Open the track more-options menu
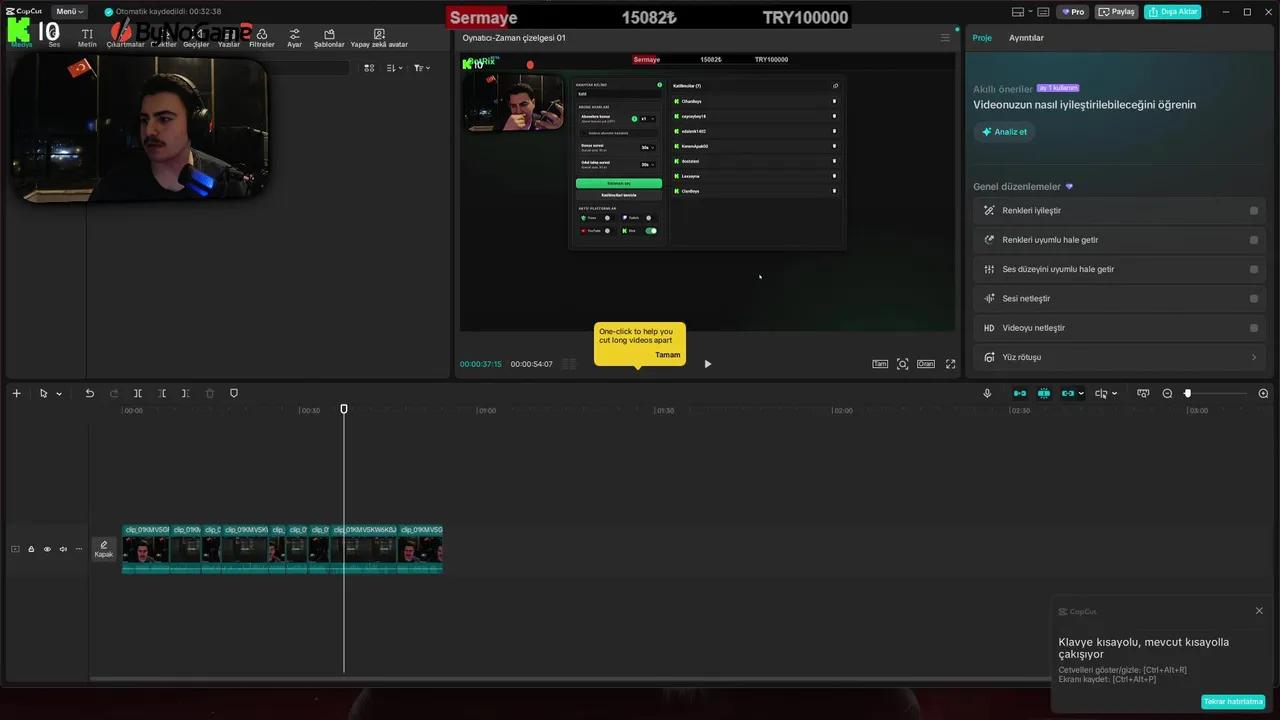Screen dimensions: 1280x720 (79, 549)
